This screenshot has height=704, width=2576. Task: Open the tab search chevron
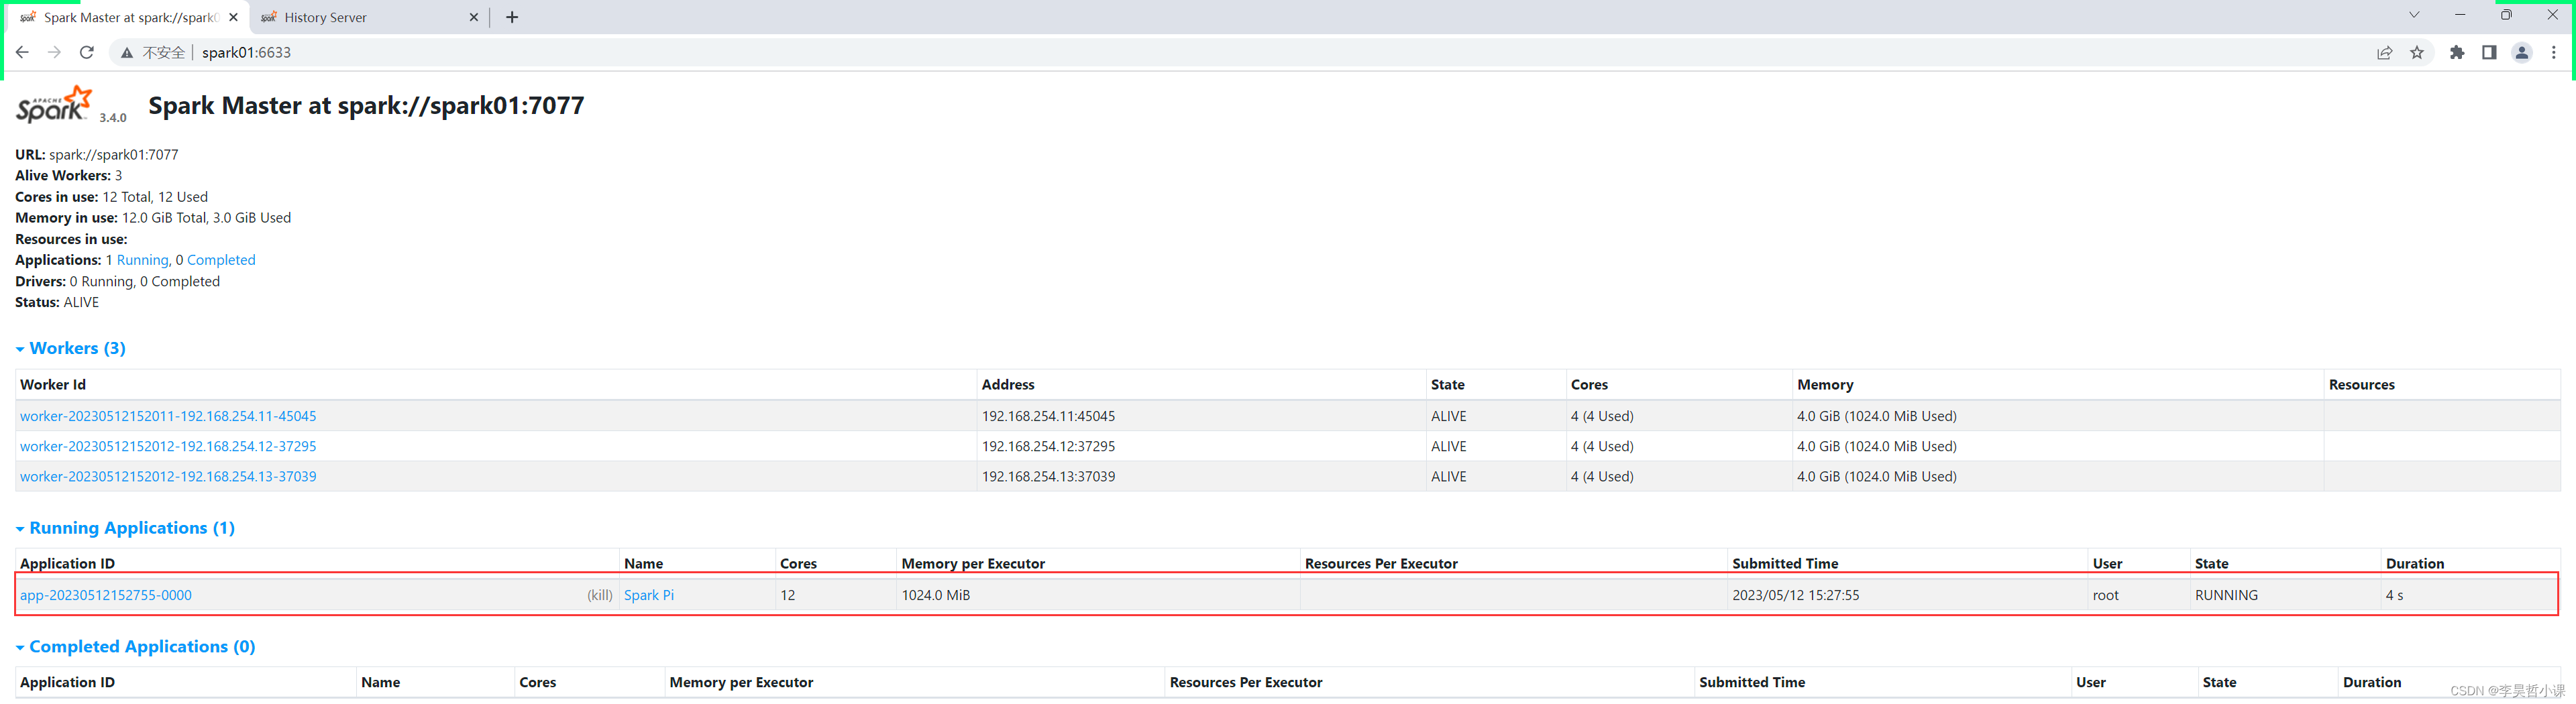[2414, 15]
